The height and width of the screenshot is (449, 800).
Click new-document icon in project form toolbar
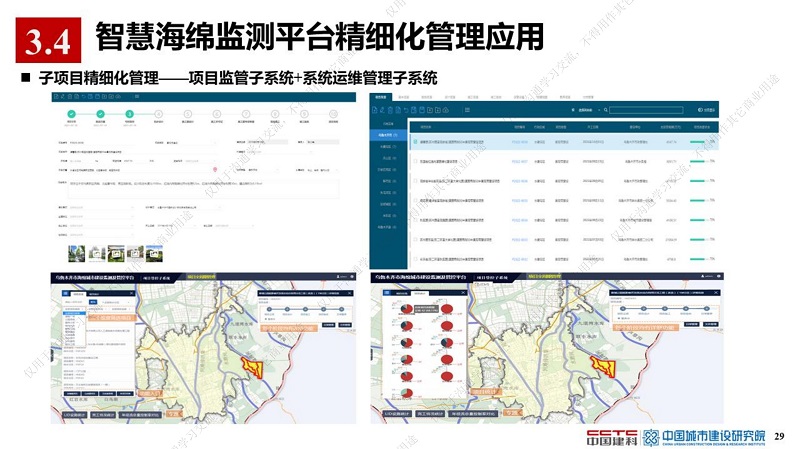coord(56,96)
